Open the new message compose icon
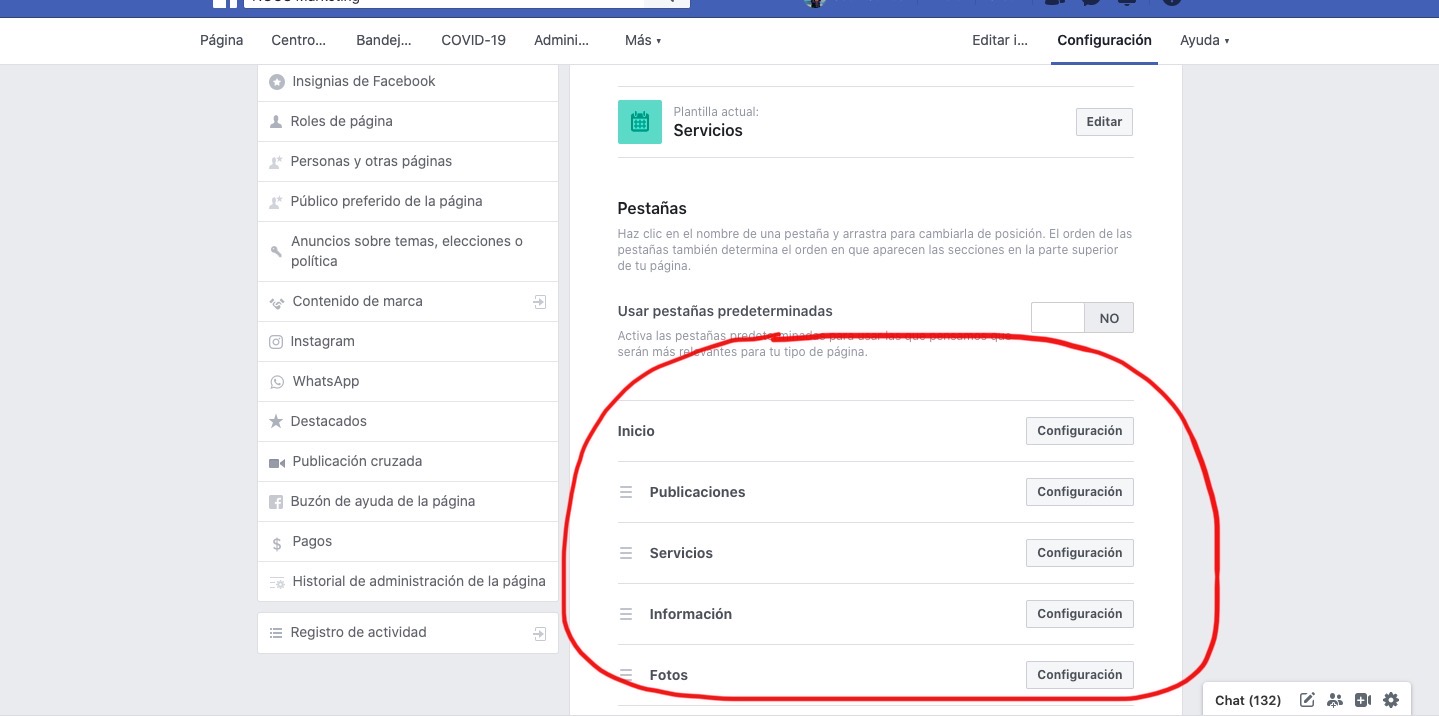Screen dimensions: 1439x716 point(1307,700)
